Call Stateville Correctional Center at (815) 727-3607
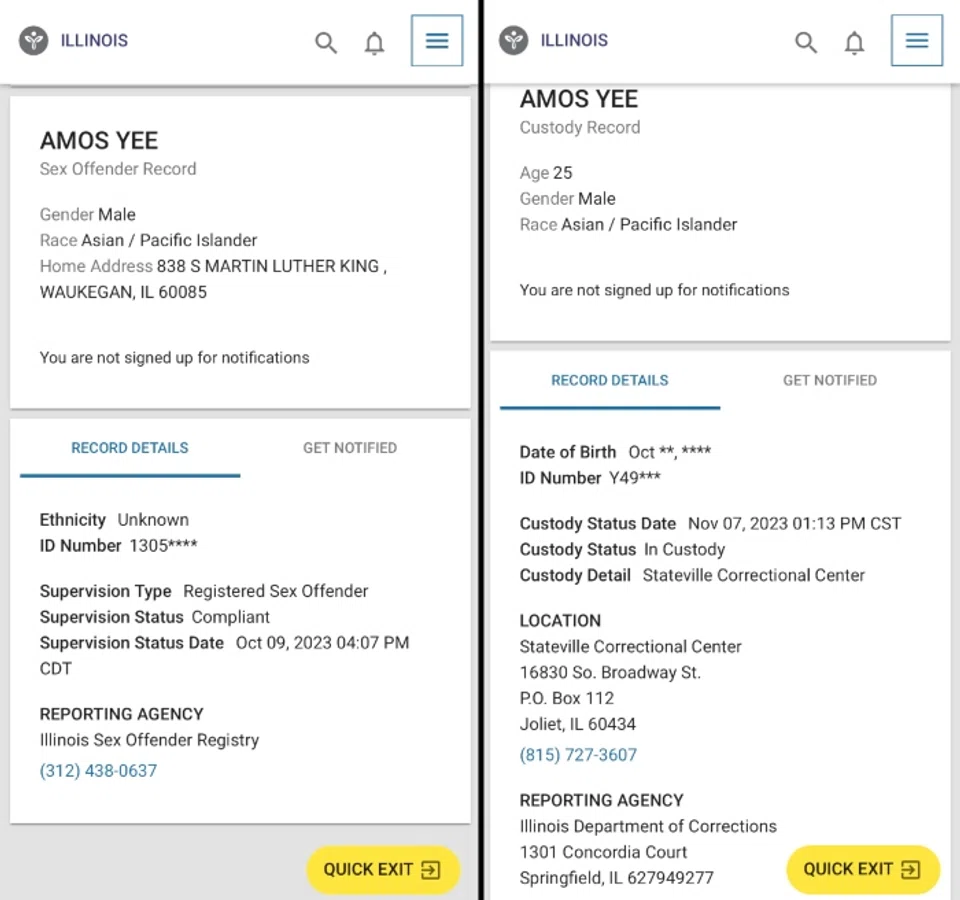Viewport: 960px width, 900px height. 578,755
